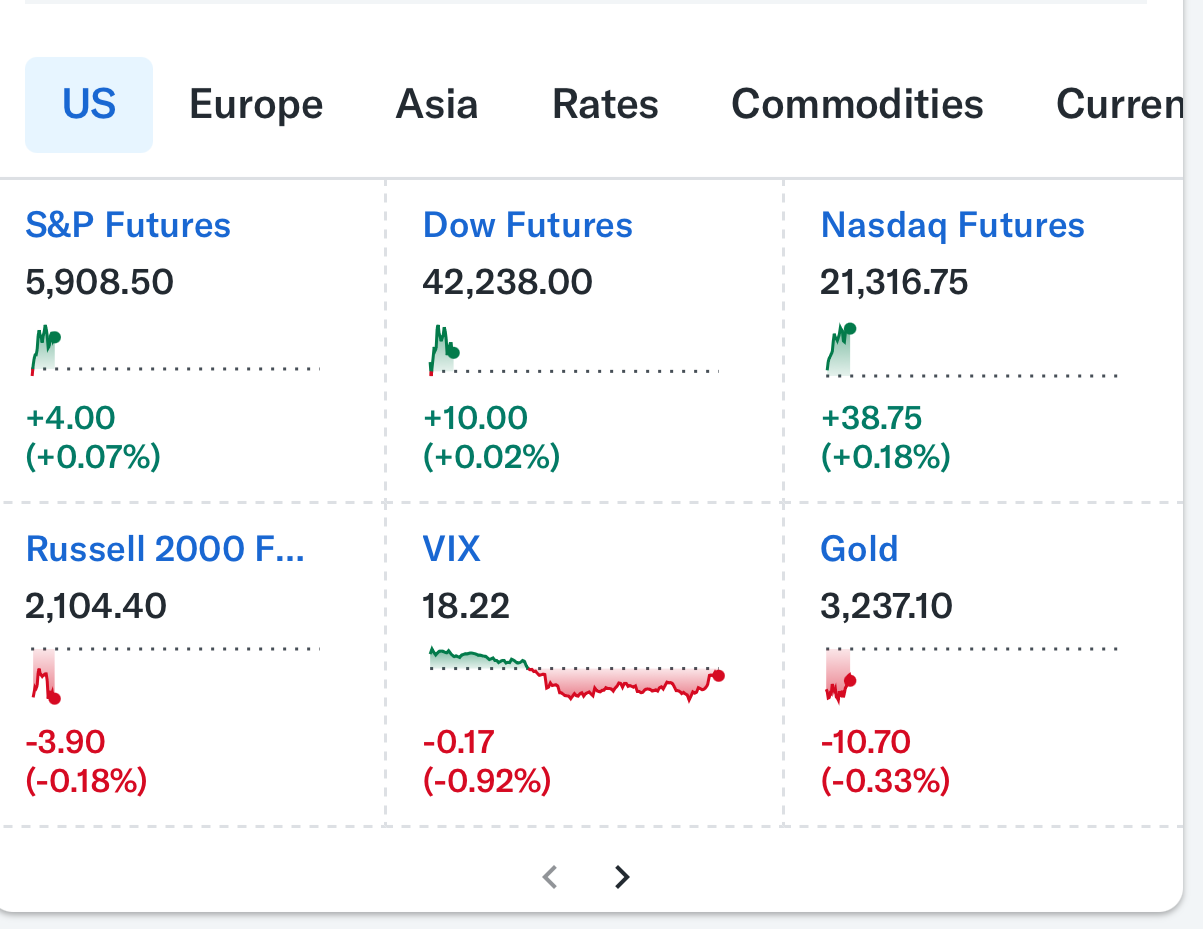Open the S&P Futures sparkline chart

point(174,350)
